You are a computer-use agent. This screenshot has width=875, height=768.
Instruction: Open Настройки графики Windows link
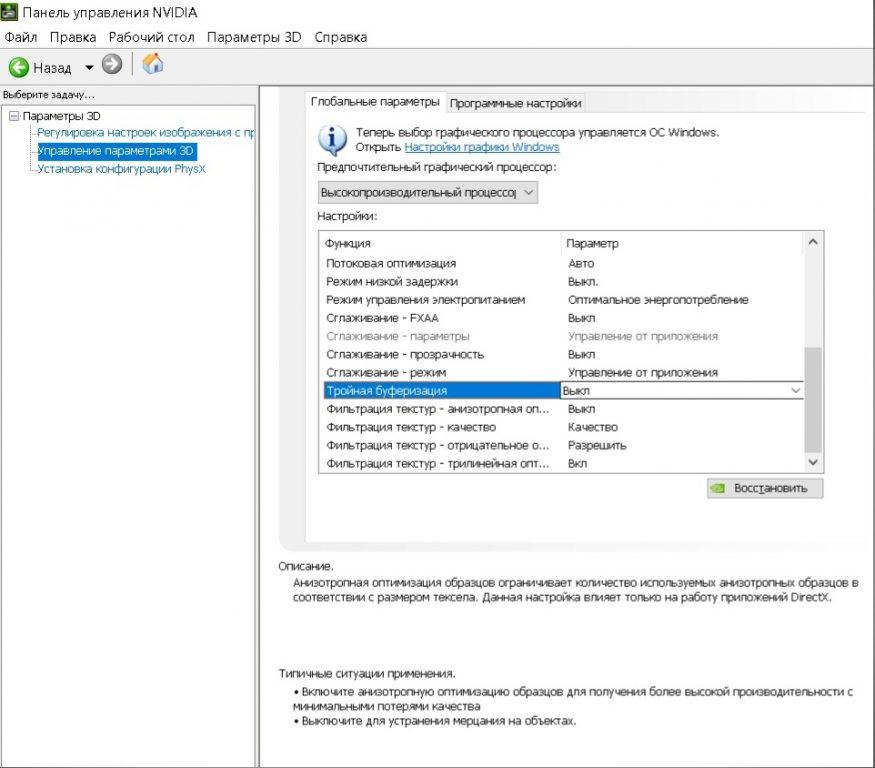coord(482,147)
